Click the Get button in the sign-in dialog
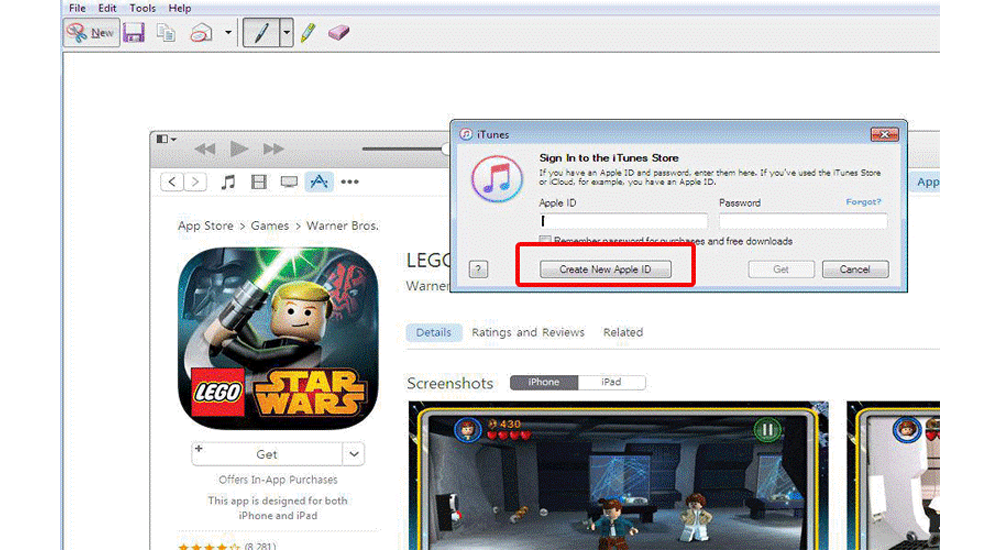 pos(781,269)
